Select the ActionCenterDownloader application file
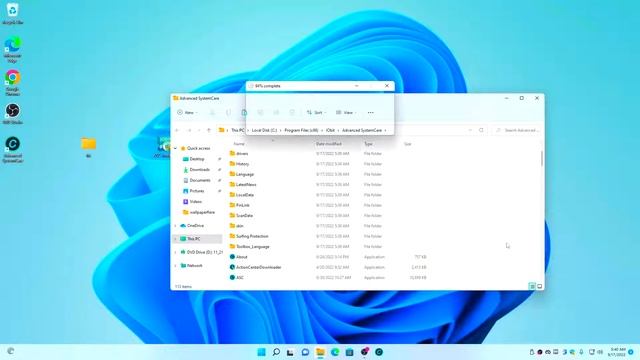 [x=258, y=267]
